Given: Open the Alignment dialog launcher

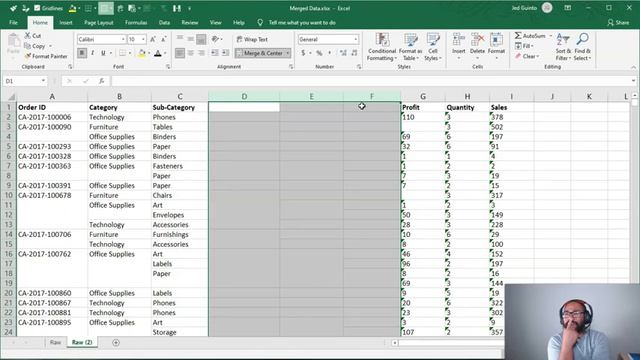Looking at the screenshot, I should coord(291,67).
